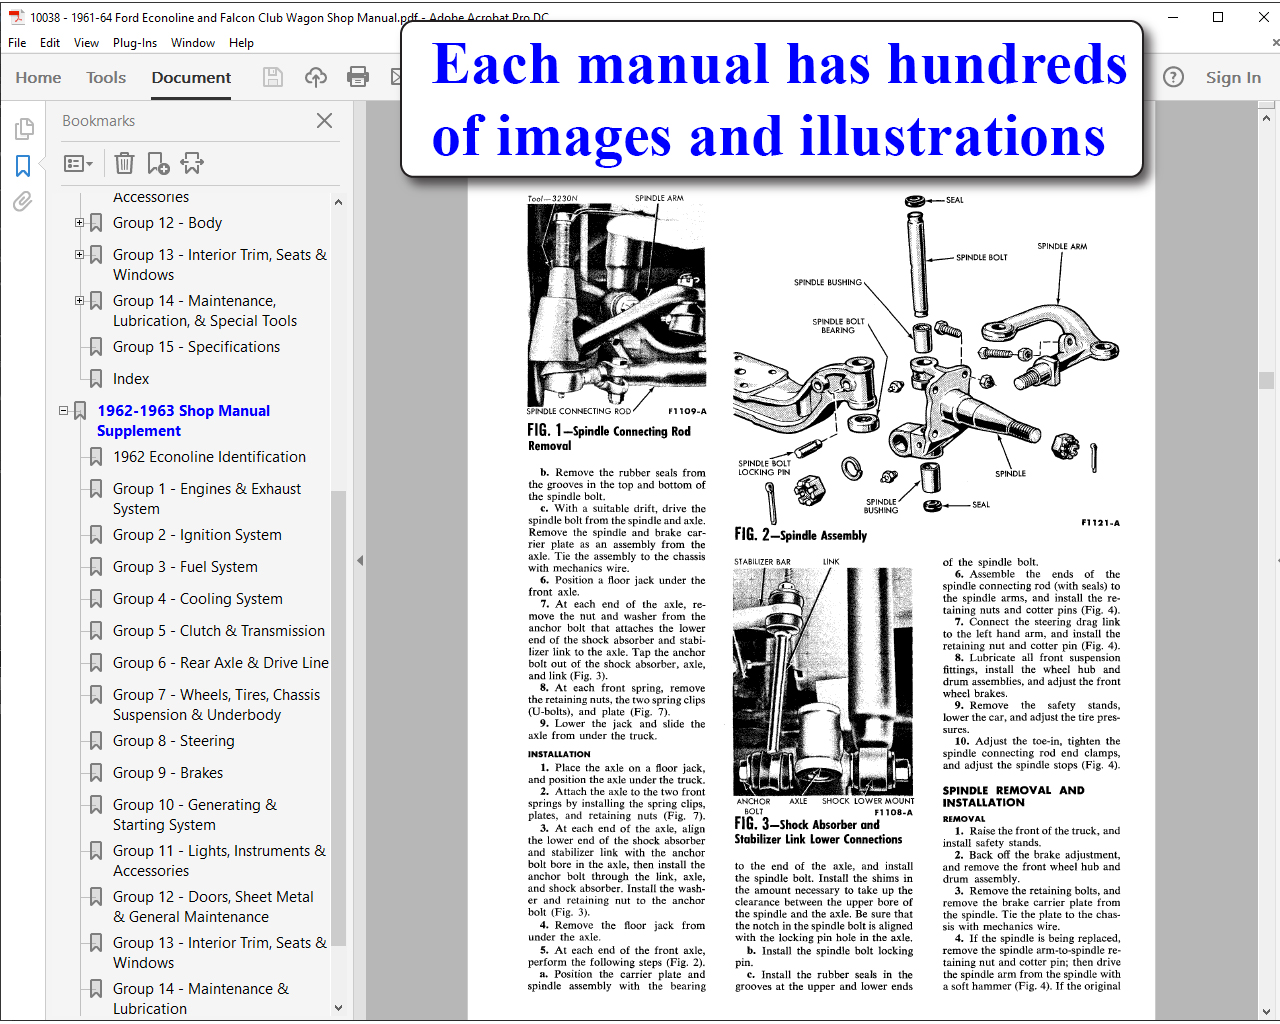Click the Adobe Acrobat app icon in title bar
Viewport: 1280px width, 1024px height.
click(16, 17)
